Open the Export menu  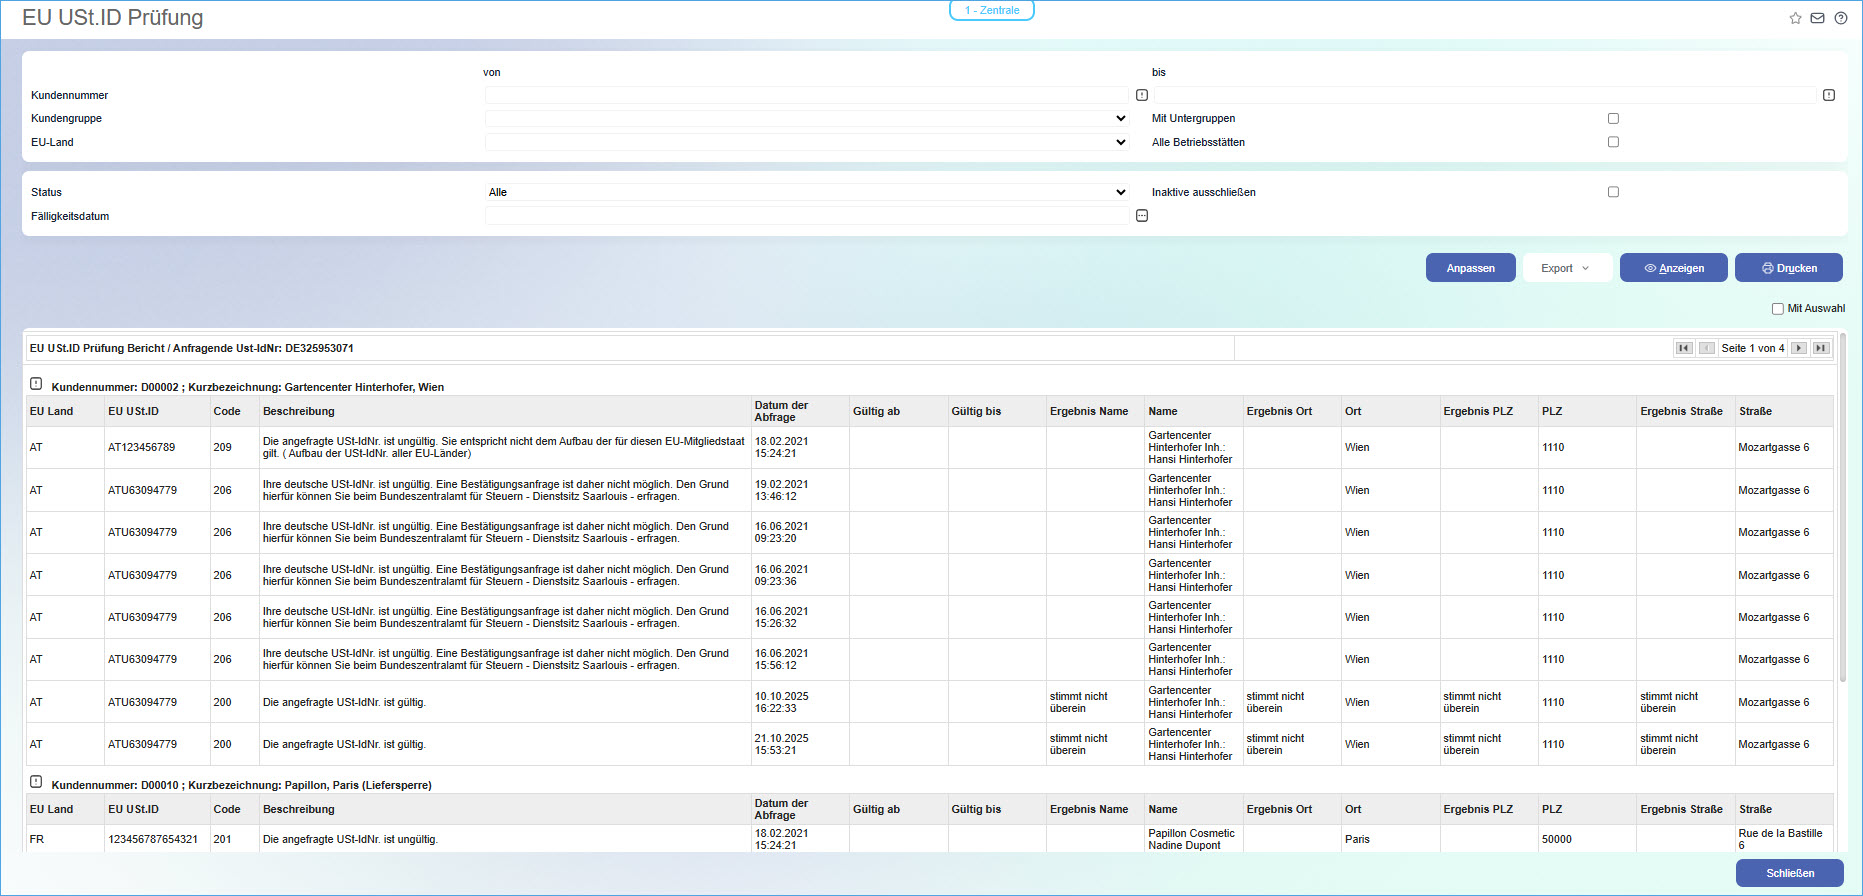(x=1566, y=268)
